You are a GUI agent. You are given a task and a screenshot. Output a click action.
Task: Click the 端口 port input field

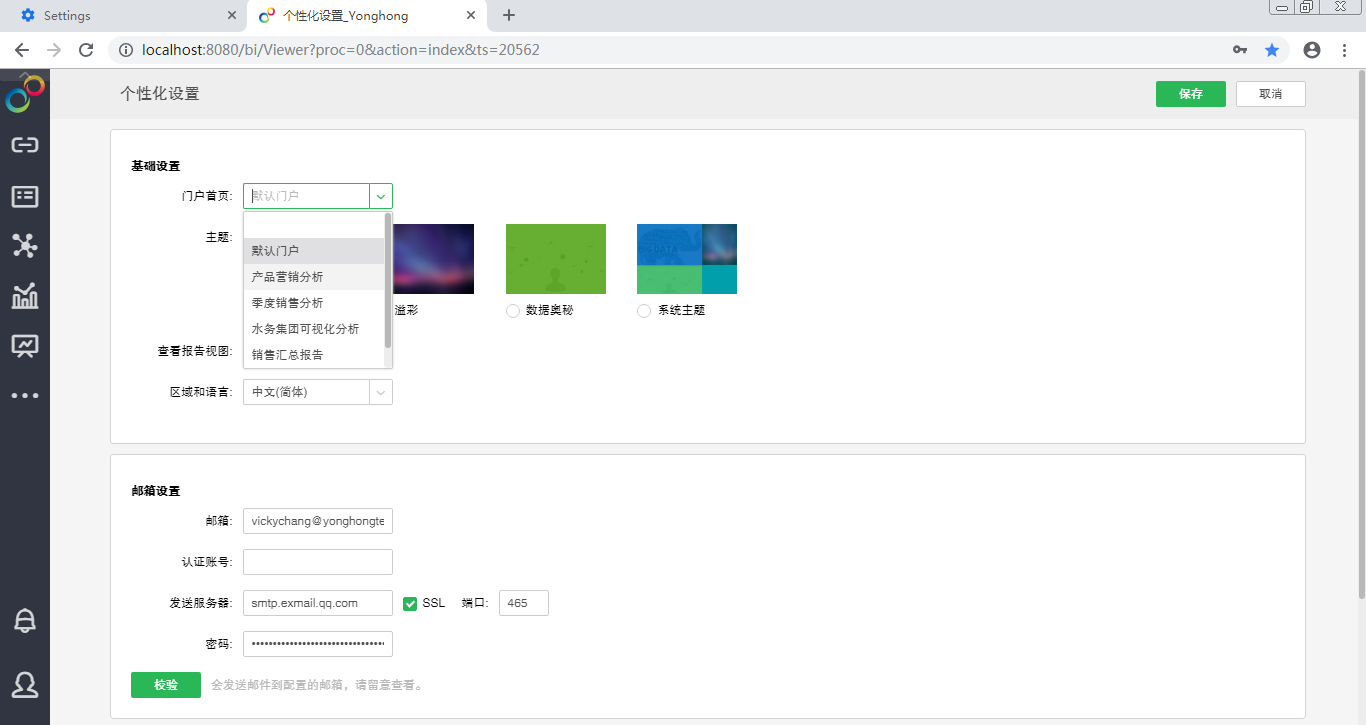click(523, 603)
